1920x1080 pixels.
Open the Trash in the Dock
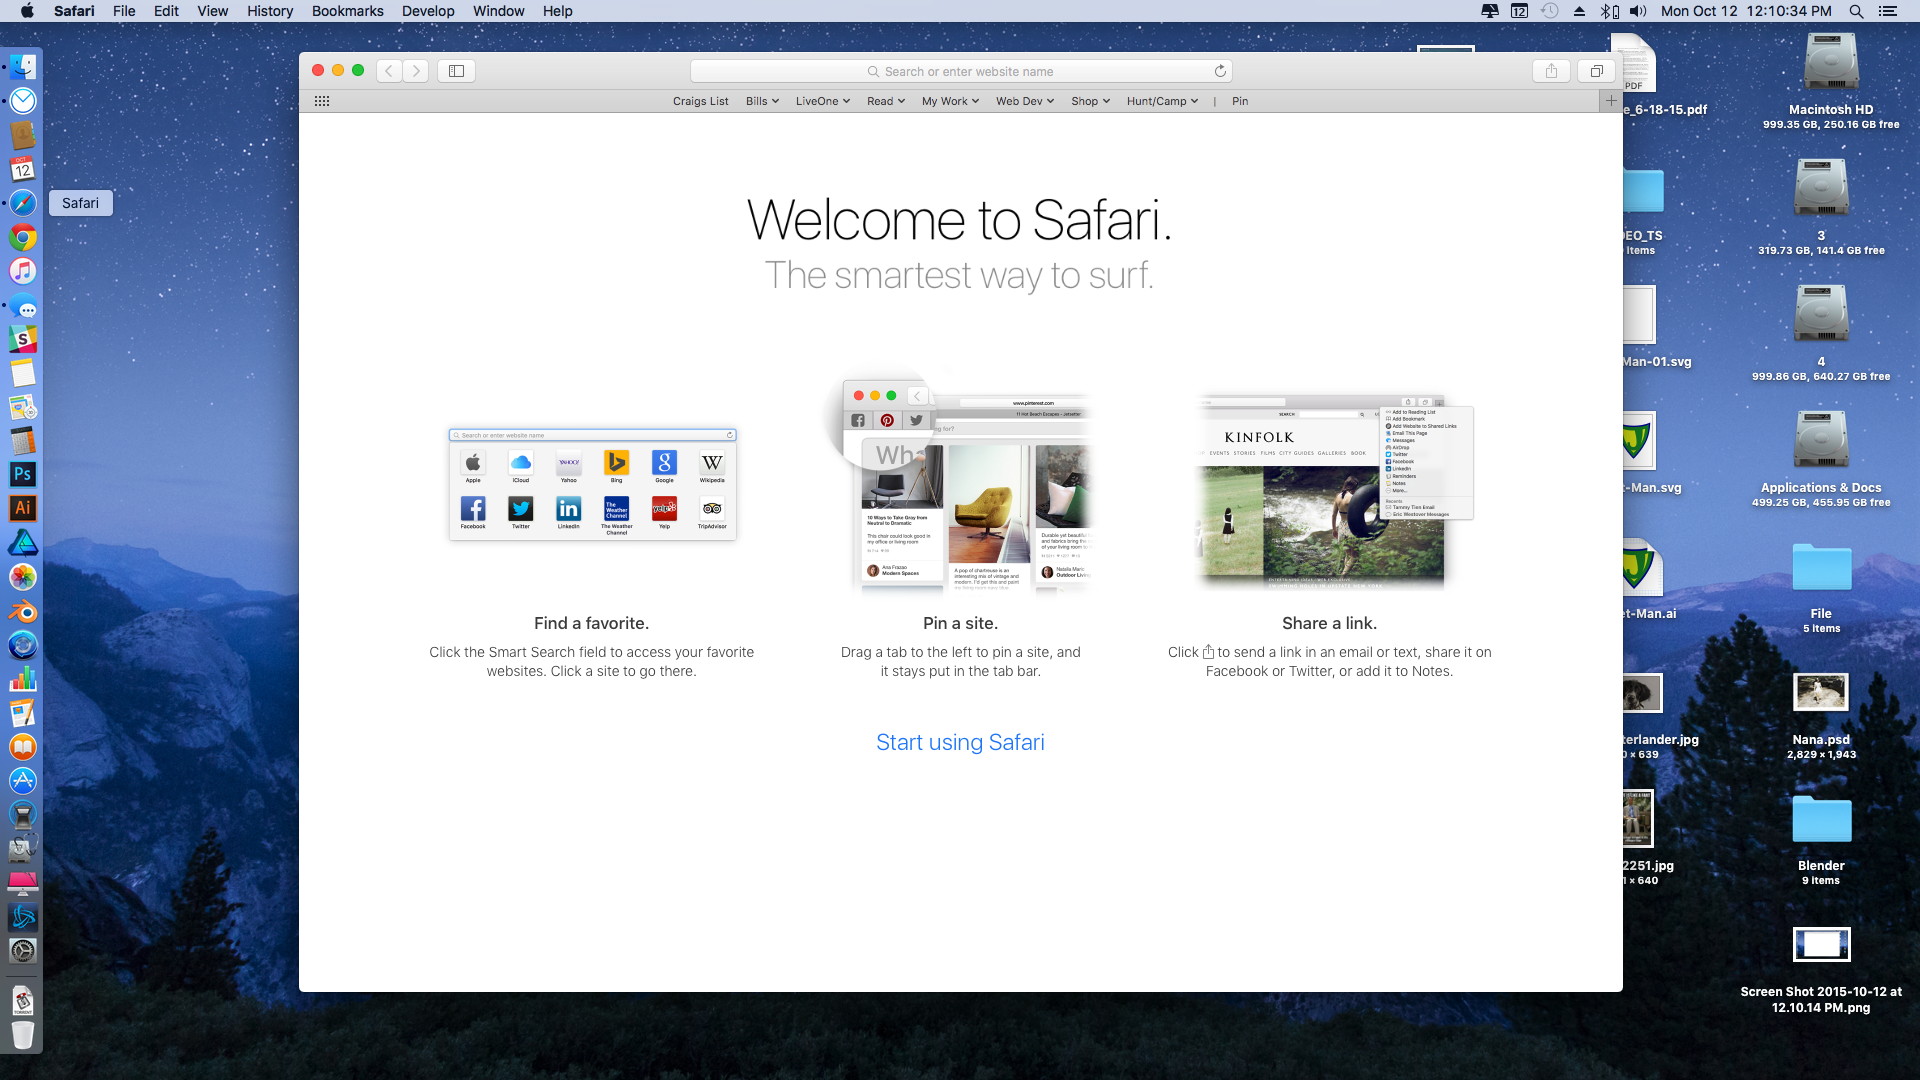click(x=23, y=1034)
